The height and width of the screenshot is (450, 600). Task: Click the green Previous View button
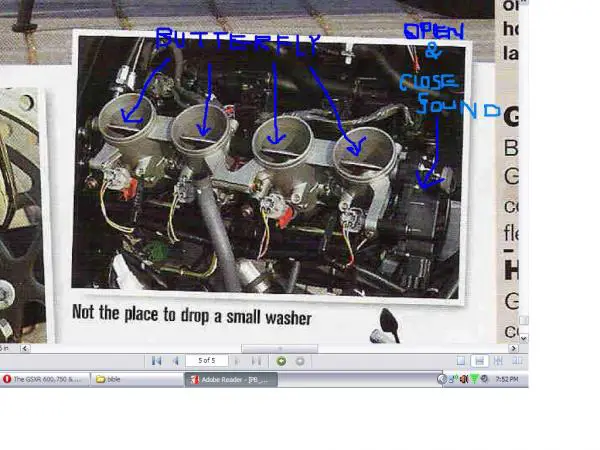click(x=281, y=361)
